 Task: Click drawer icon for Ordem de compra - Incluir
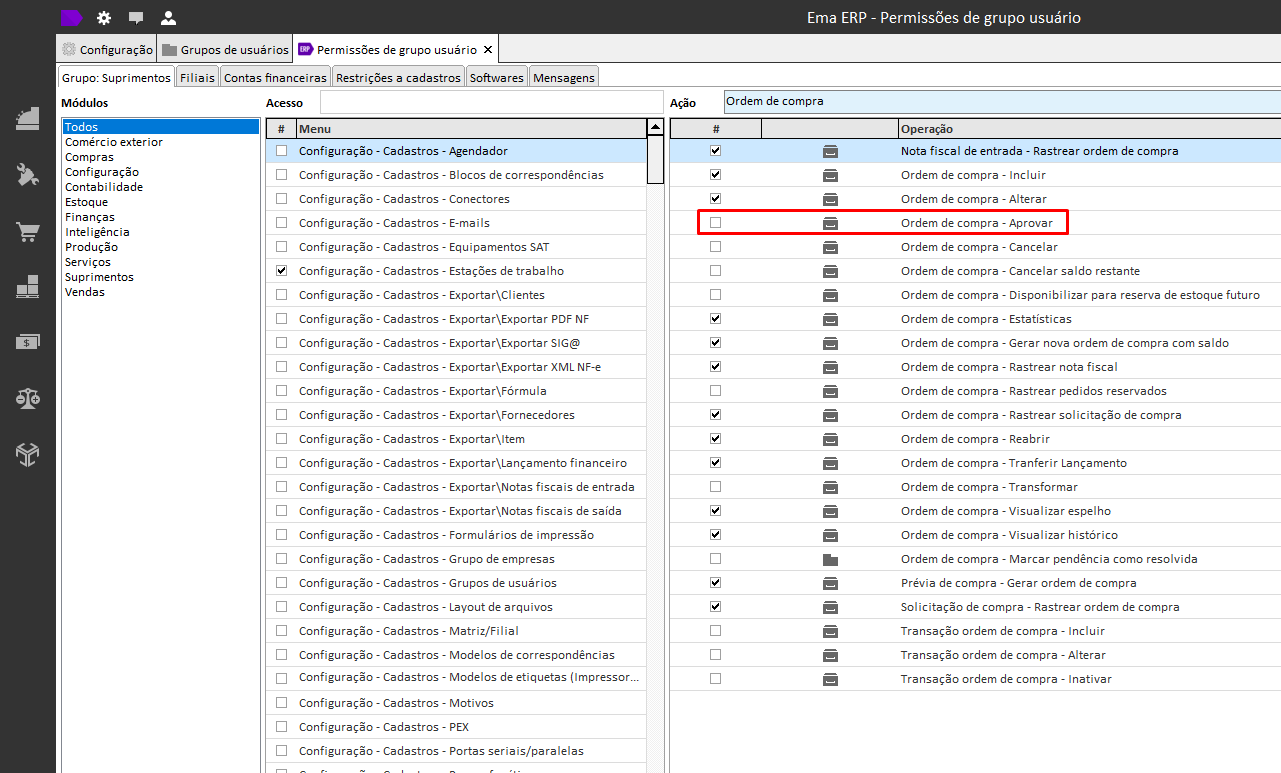830,175
